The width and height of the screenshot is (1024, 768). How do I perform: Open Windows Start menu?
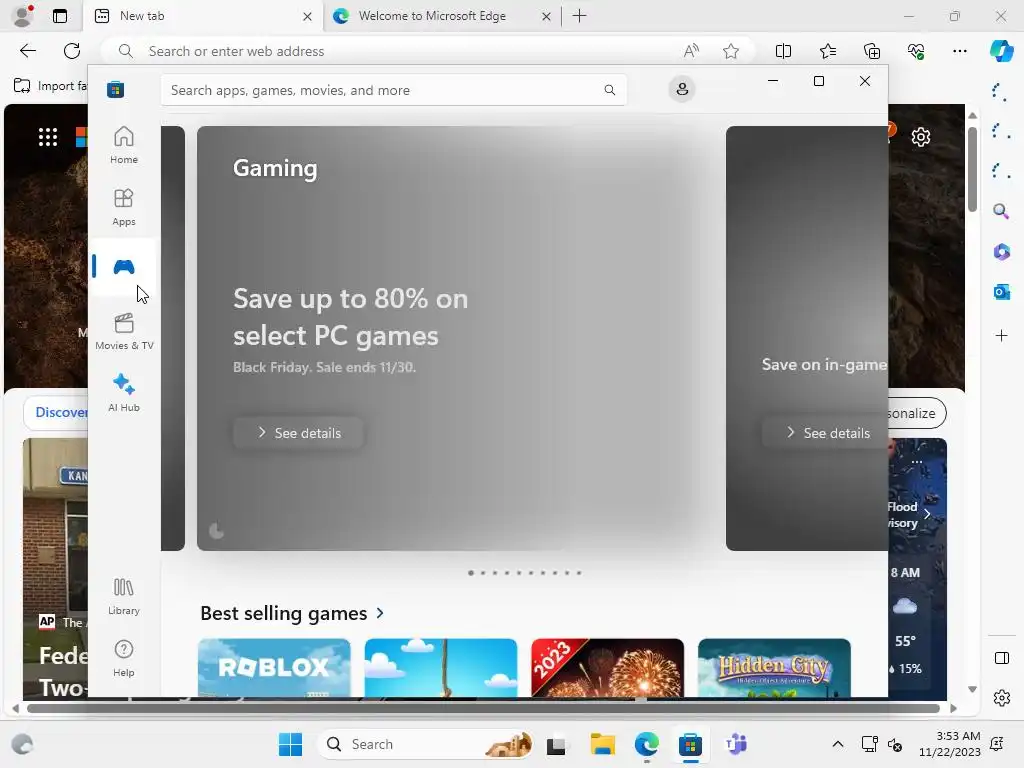290,744
